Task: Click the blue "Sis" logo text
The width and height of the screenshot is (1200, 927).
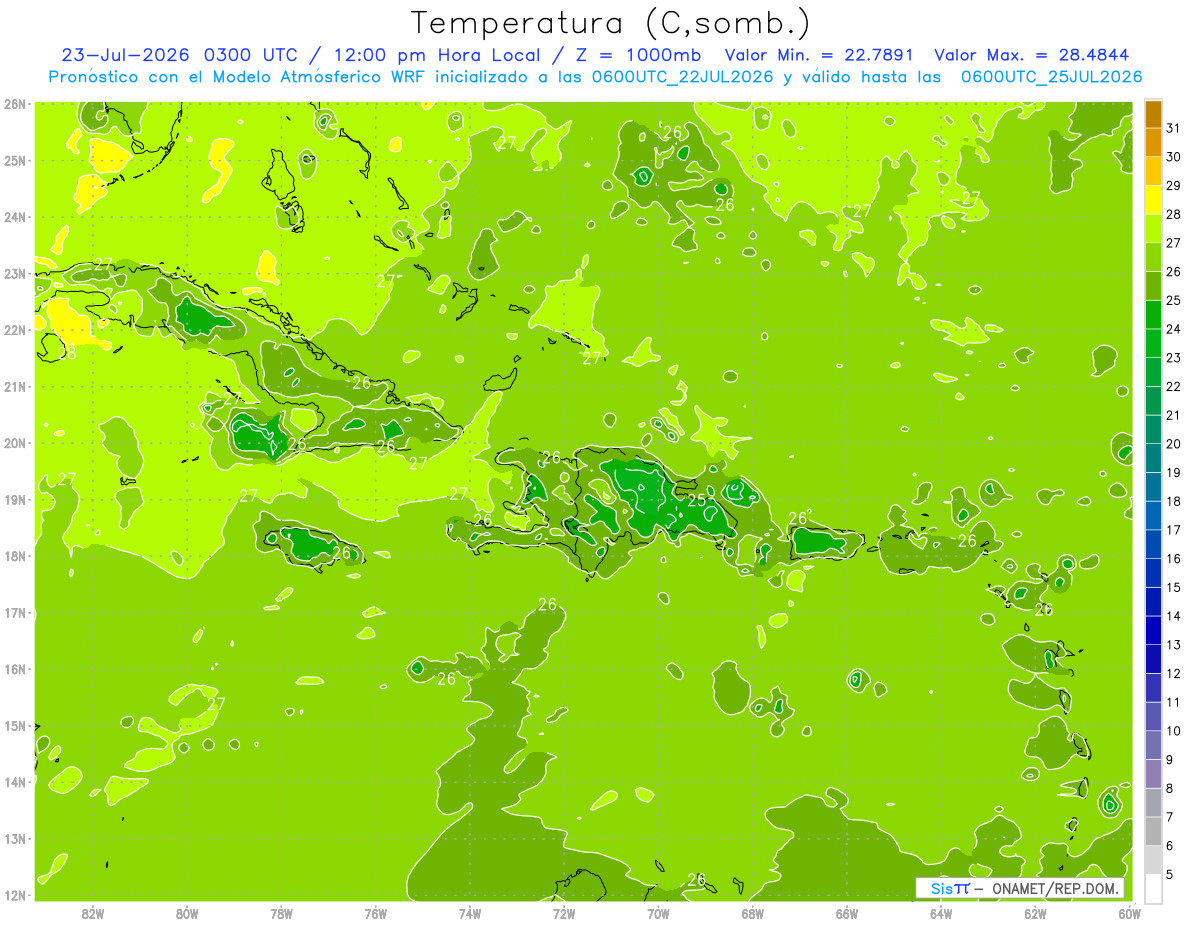Action: coord(943,888)
